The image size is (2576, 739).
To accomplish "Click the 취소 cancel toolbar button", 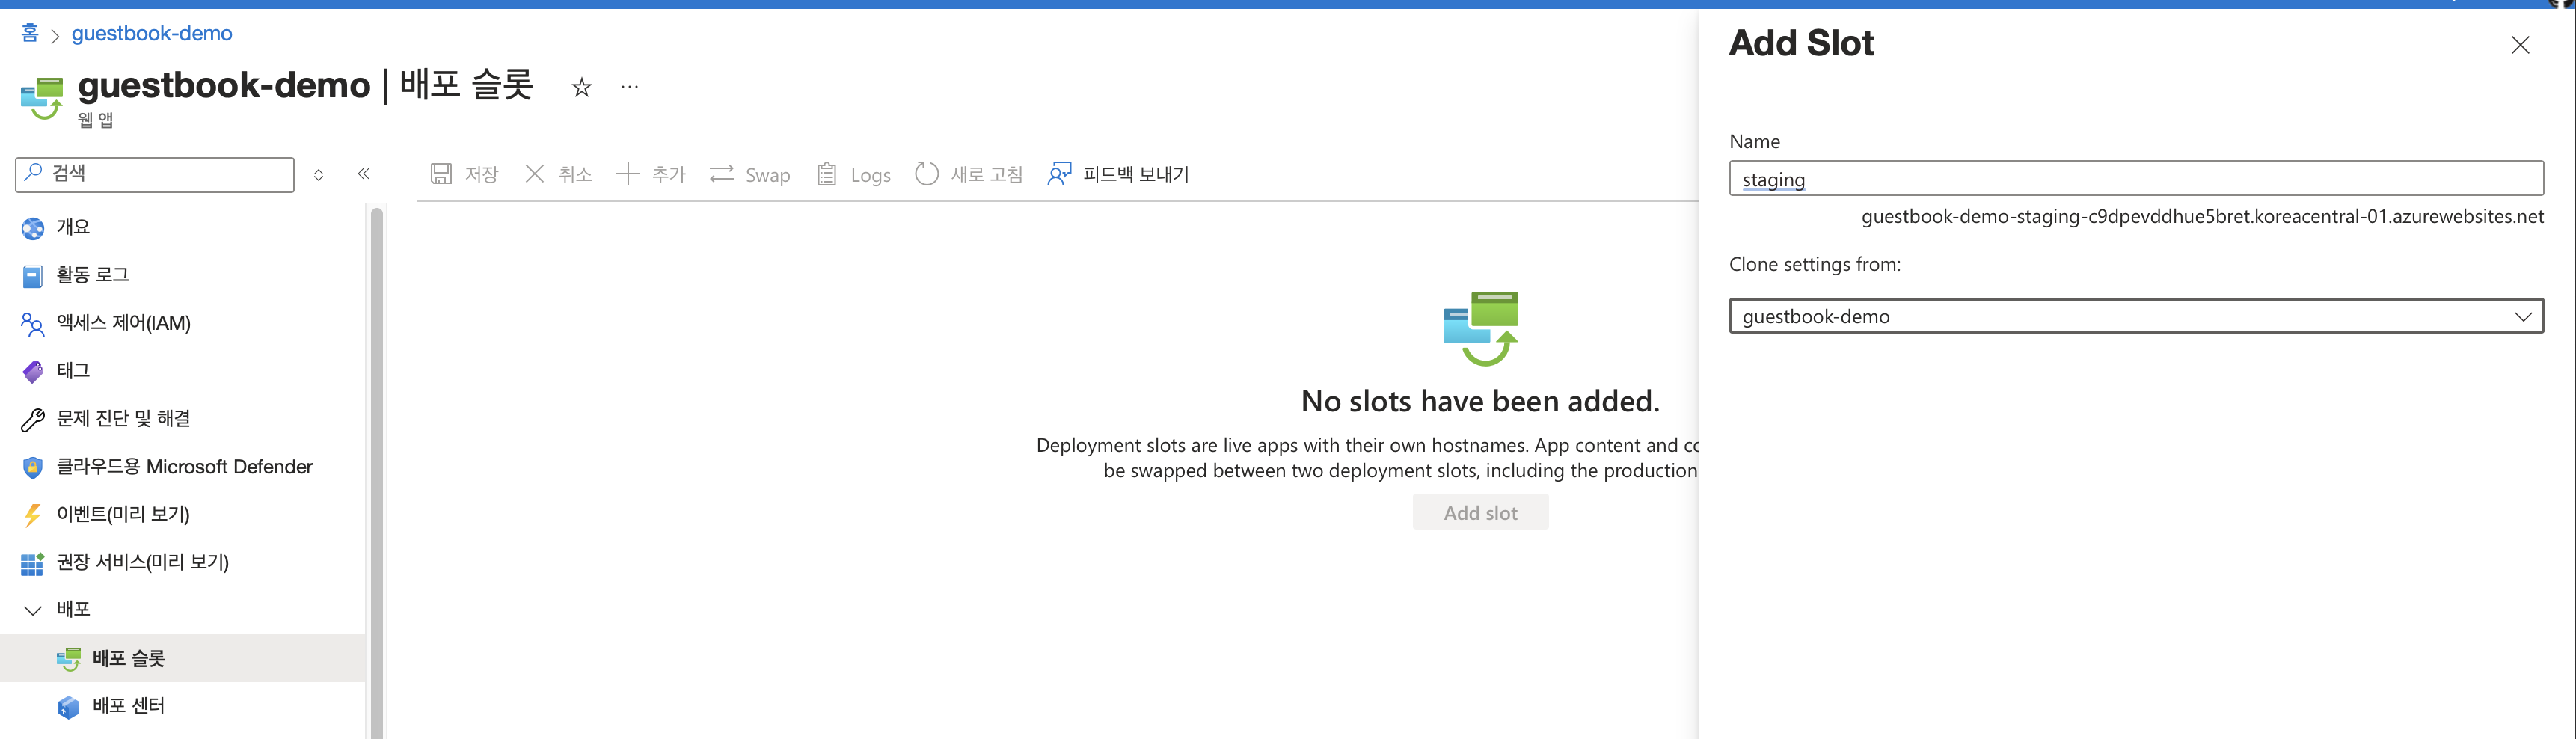I will point(558,174).
